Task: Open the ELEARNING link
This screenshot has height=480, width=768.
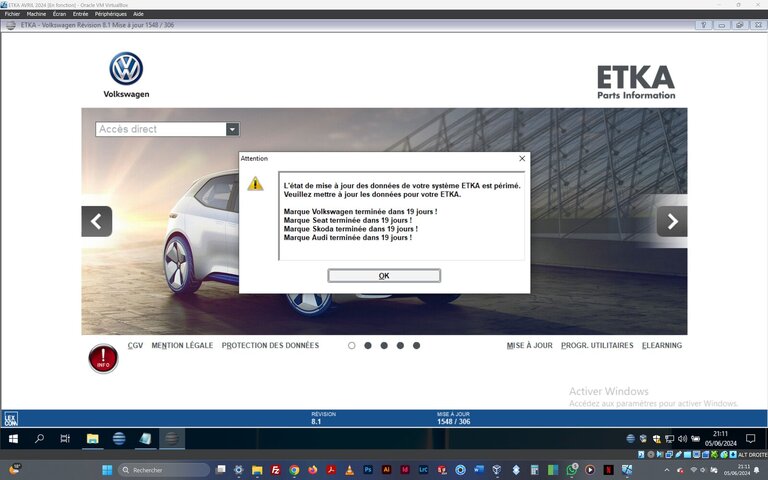Action: coord(662,345)
